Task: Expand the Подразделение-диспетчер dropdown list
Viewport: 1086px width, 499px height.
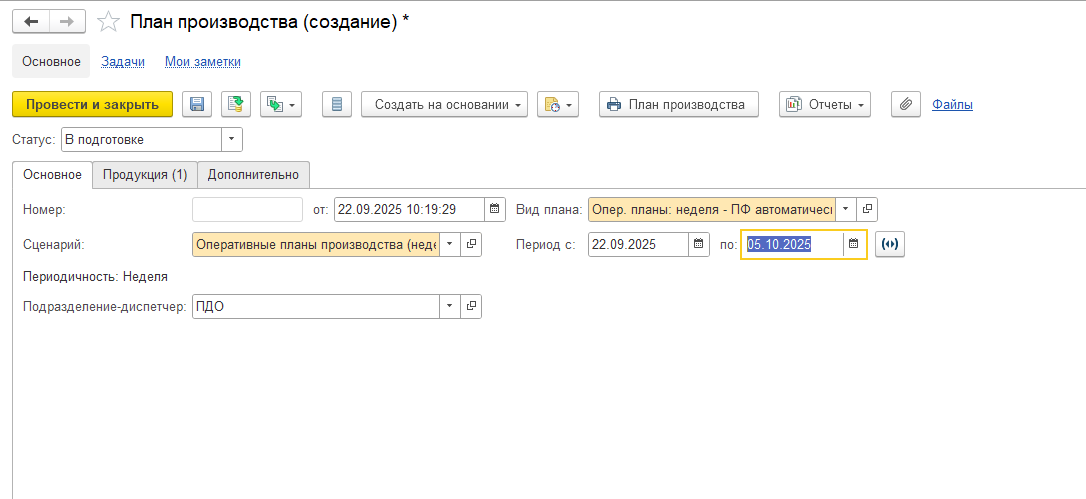Action: pos(449,307)
